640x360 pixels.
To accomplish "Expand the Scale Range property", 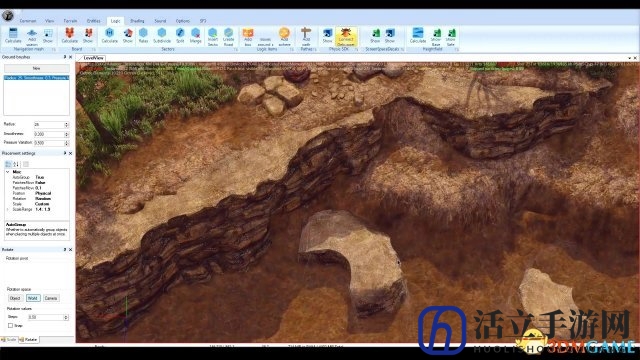I will pyautogui.click(x=8, y=209).
